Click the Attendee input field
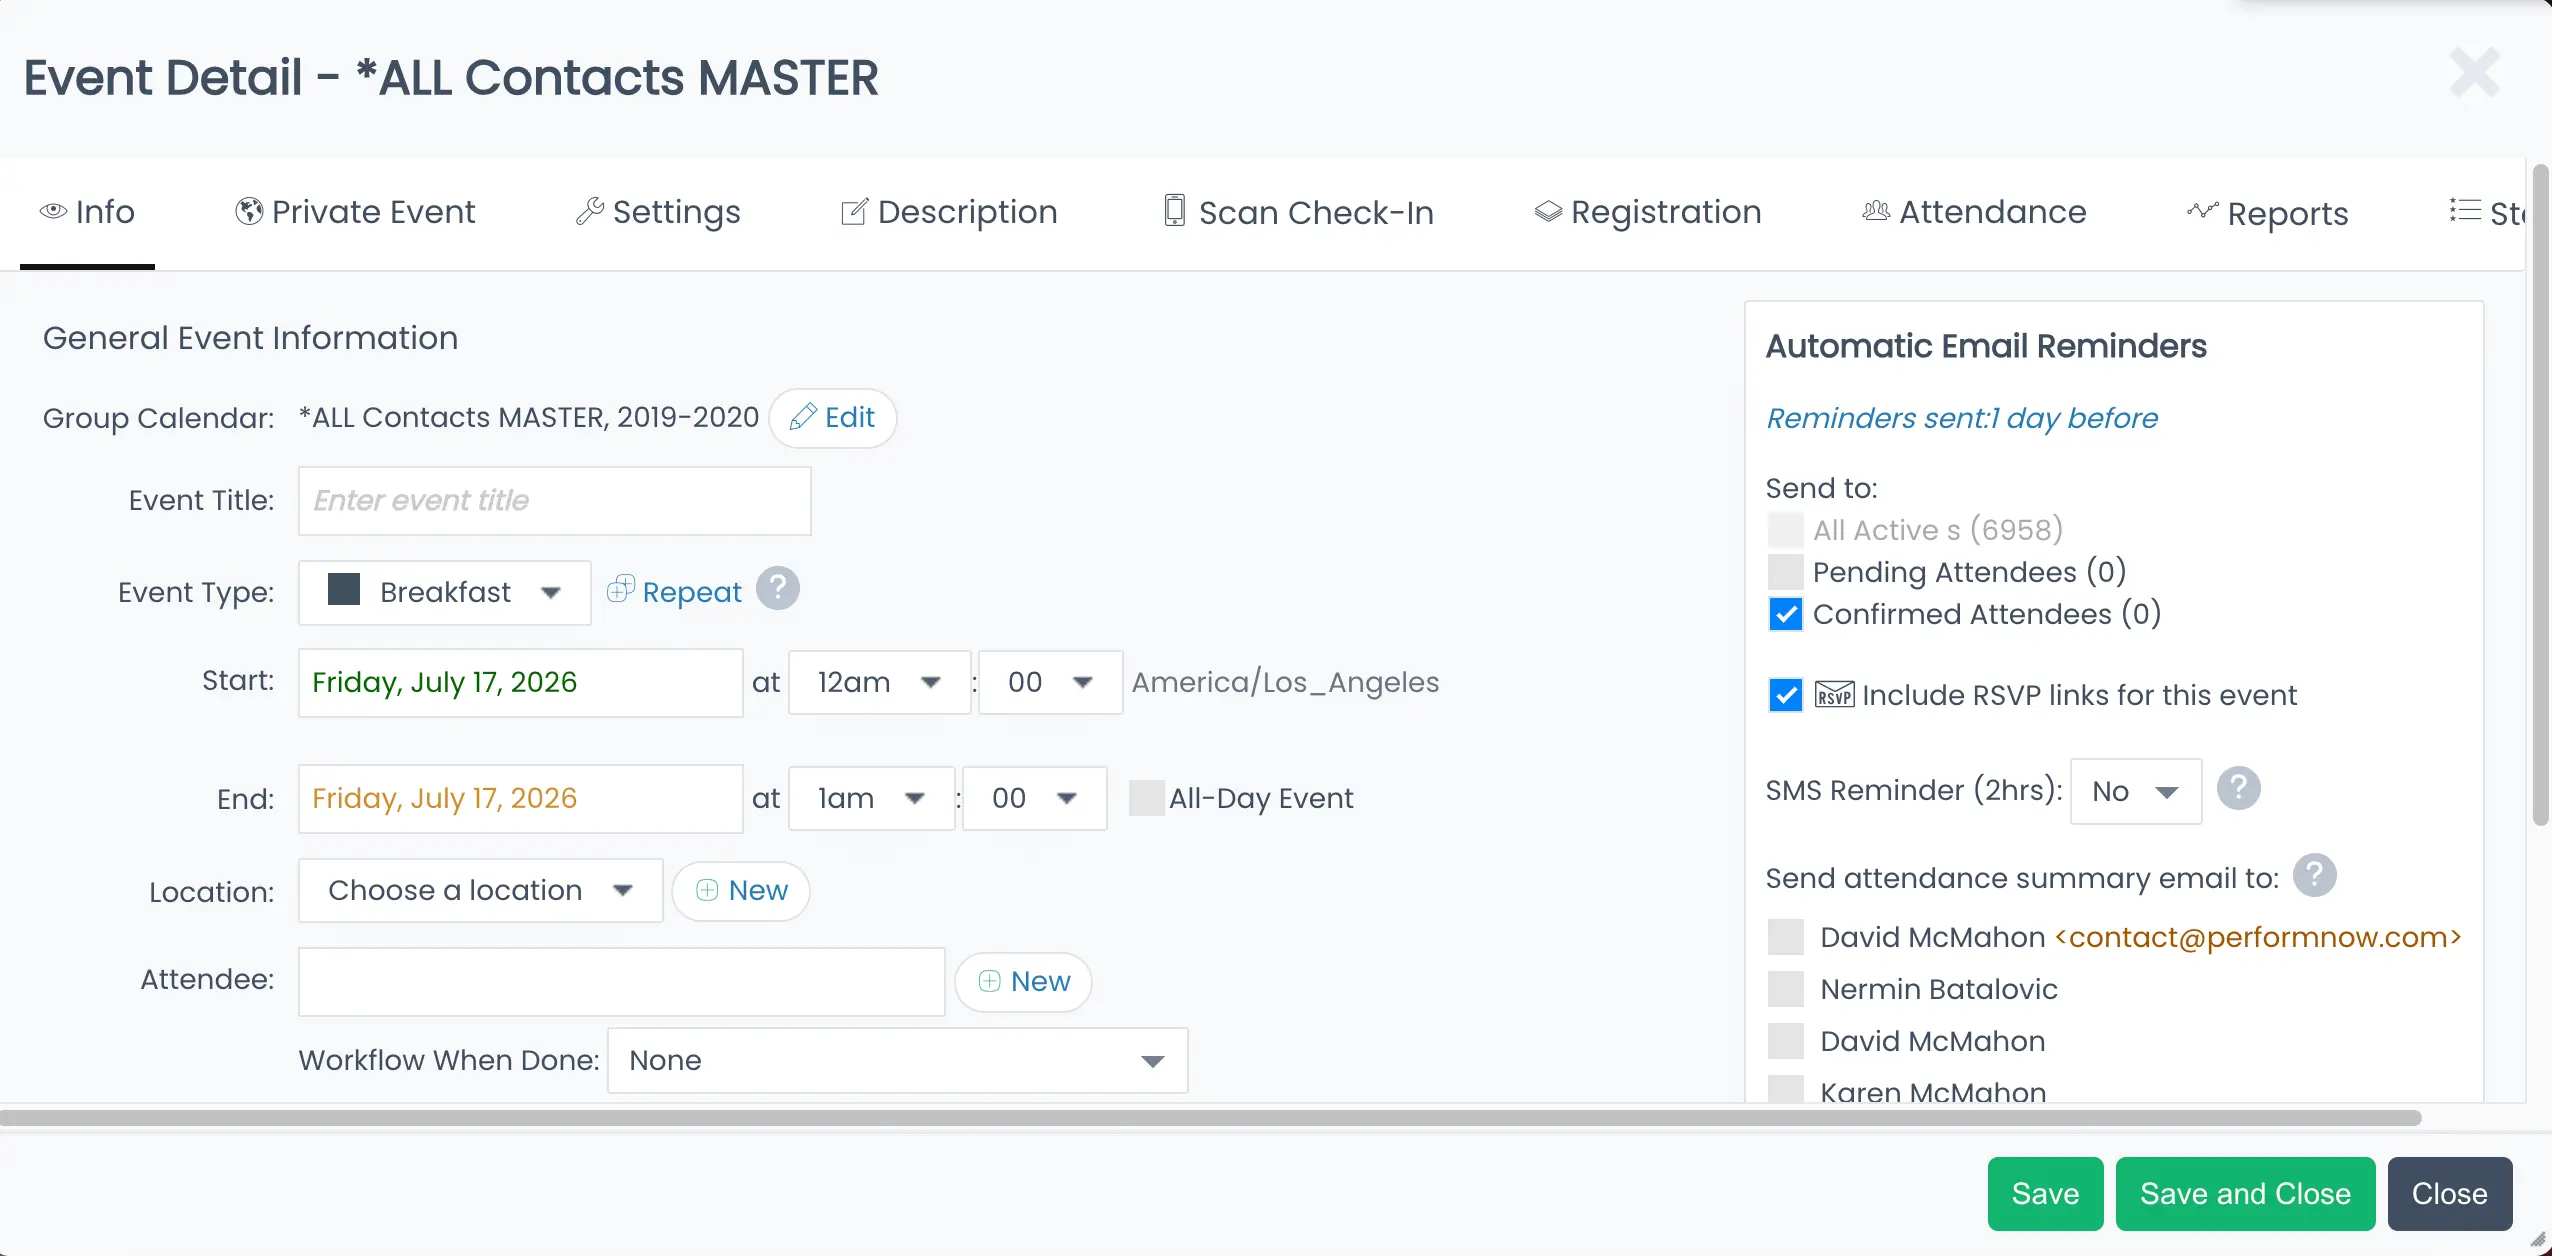Screen dimensions: 2552x1256 pyautogui.click(x=622, y=982)
